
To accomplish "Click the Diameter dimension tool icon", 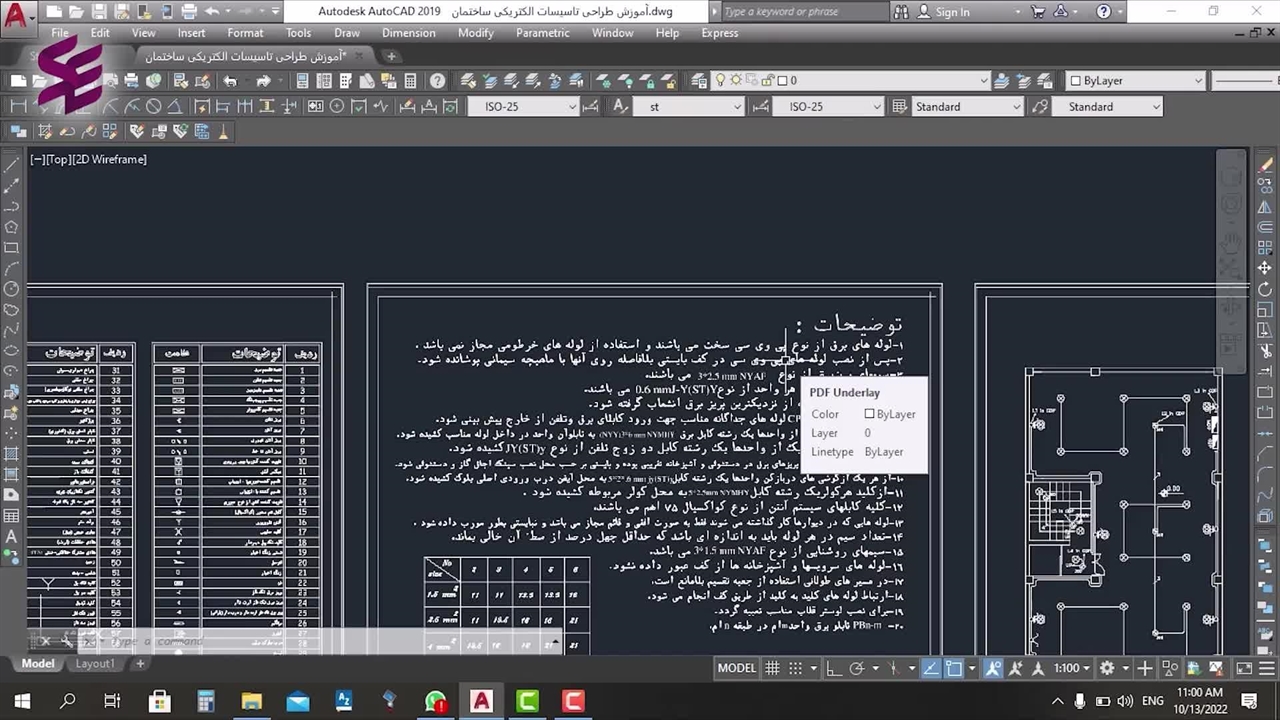I will [x=153, y=107].
